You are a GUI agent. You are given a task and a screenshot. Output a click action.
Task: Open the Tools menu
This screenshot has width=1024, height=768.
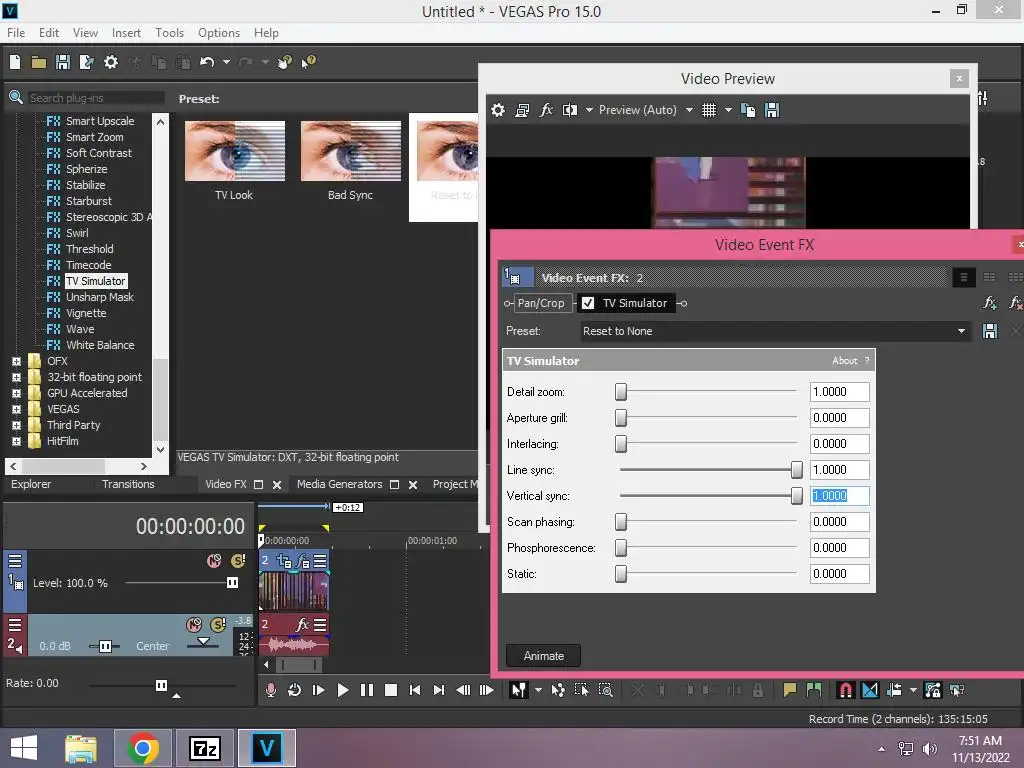[x=169, y=33]
